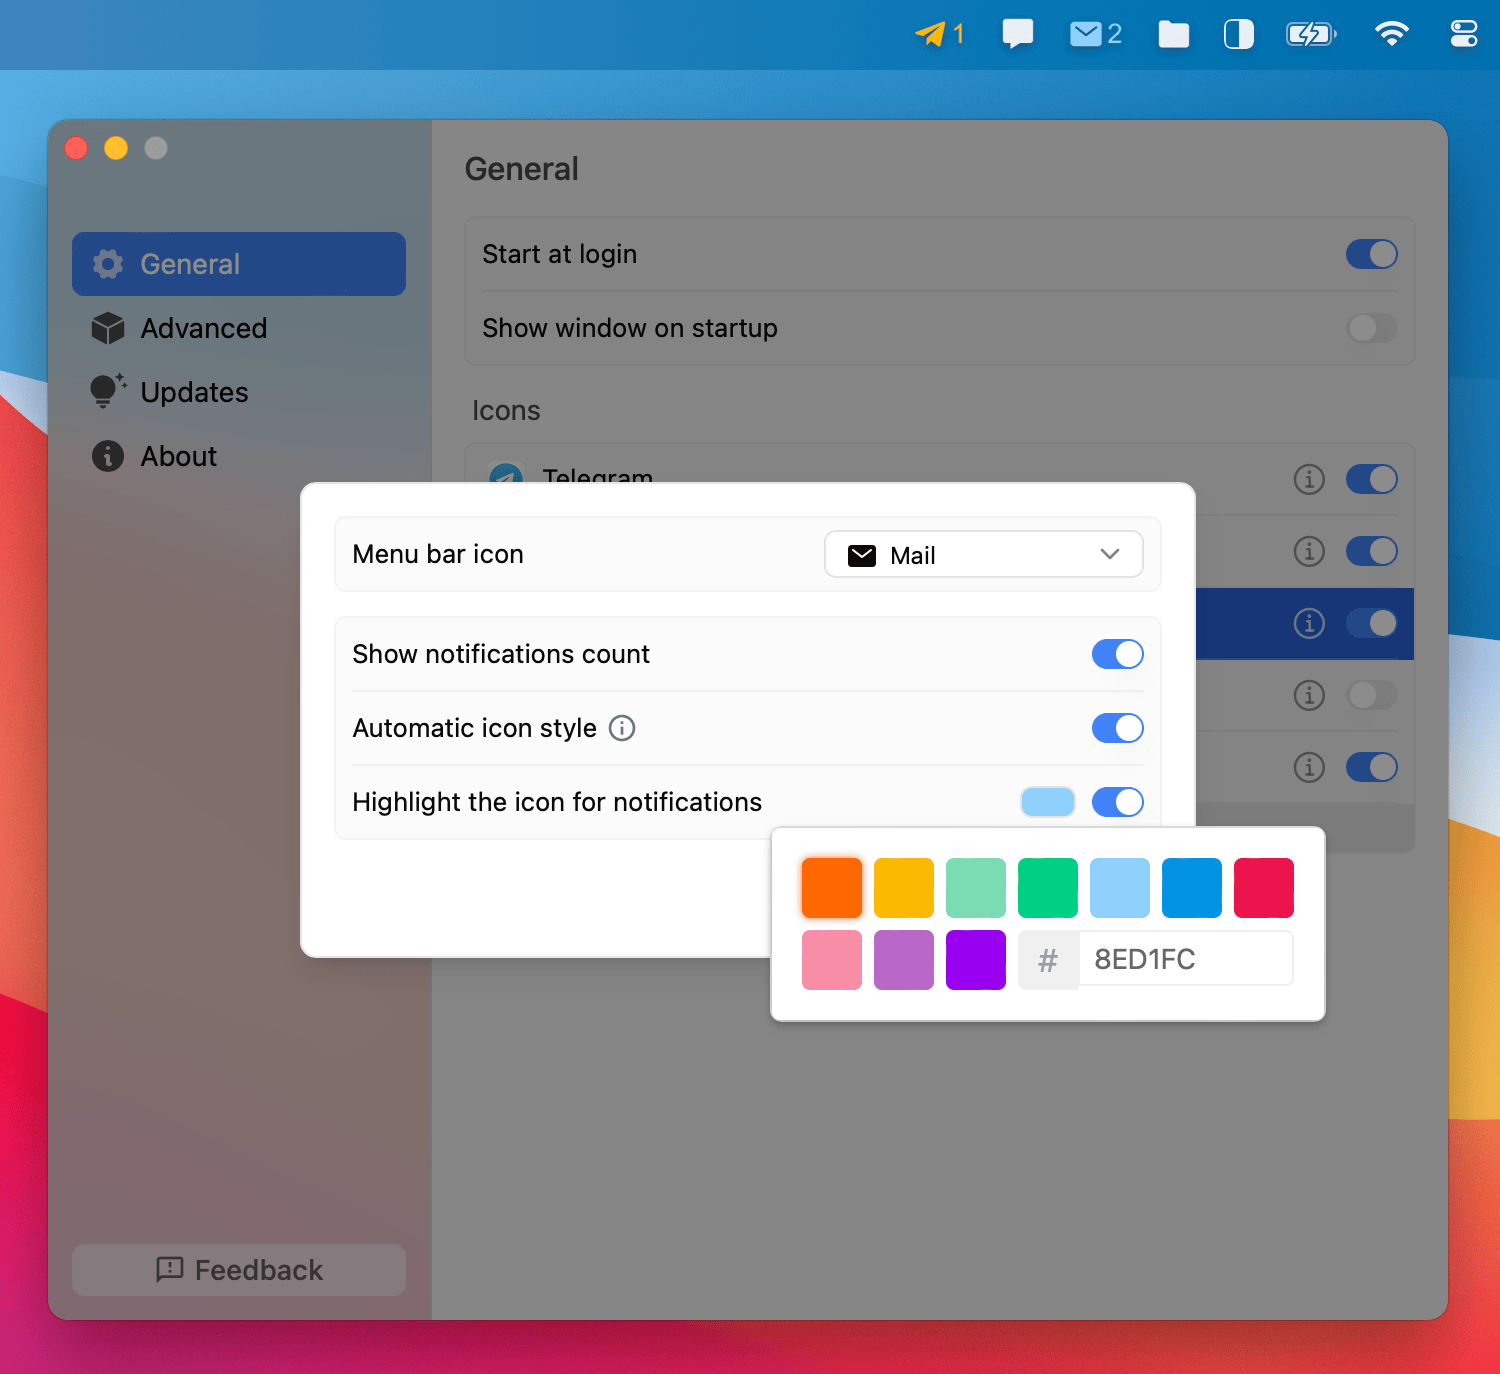Pick the vivid violet color swatch
Screen dimensions: 1500x1374
coord(976,960)
